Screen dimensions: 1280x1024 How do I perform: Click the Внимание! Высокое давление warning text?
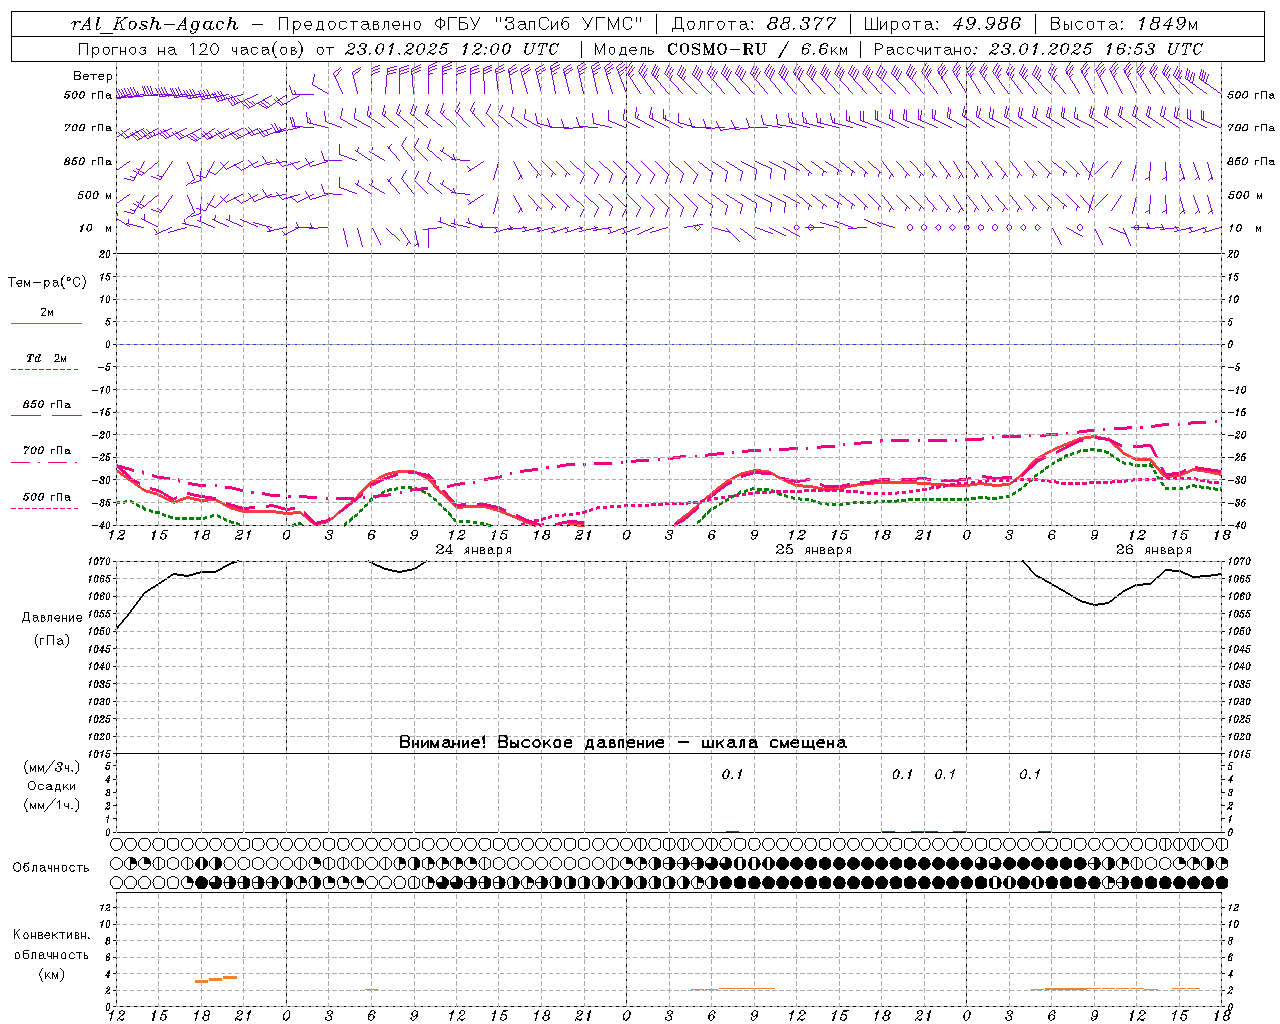tap(622, 743)
